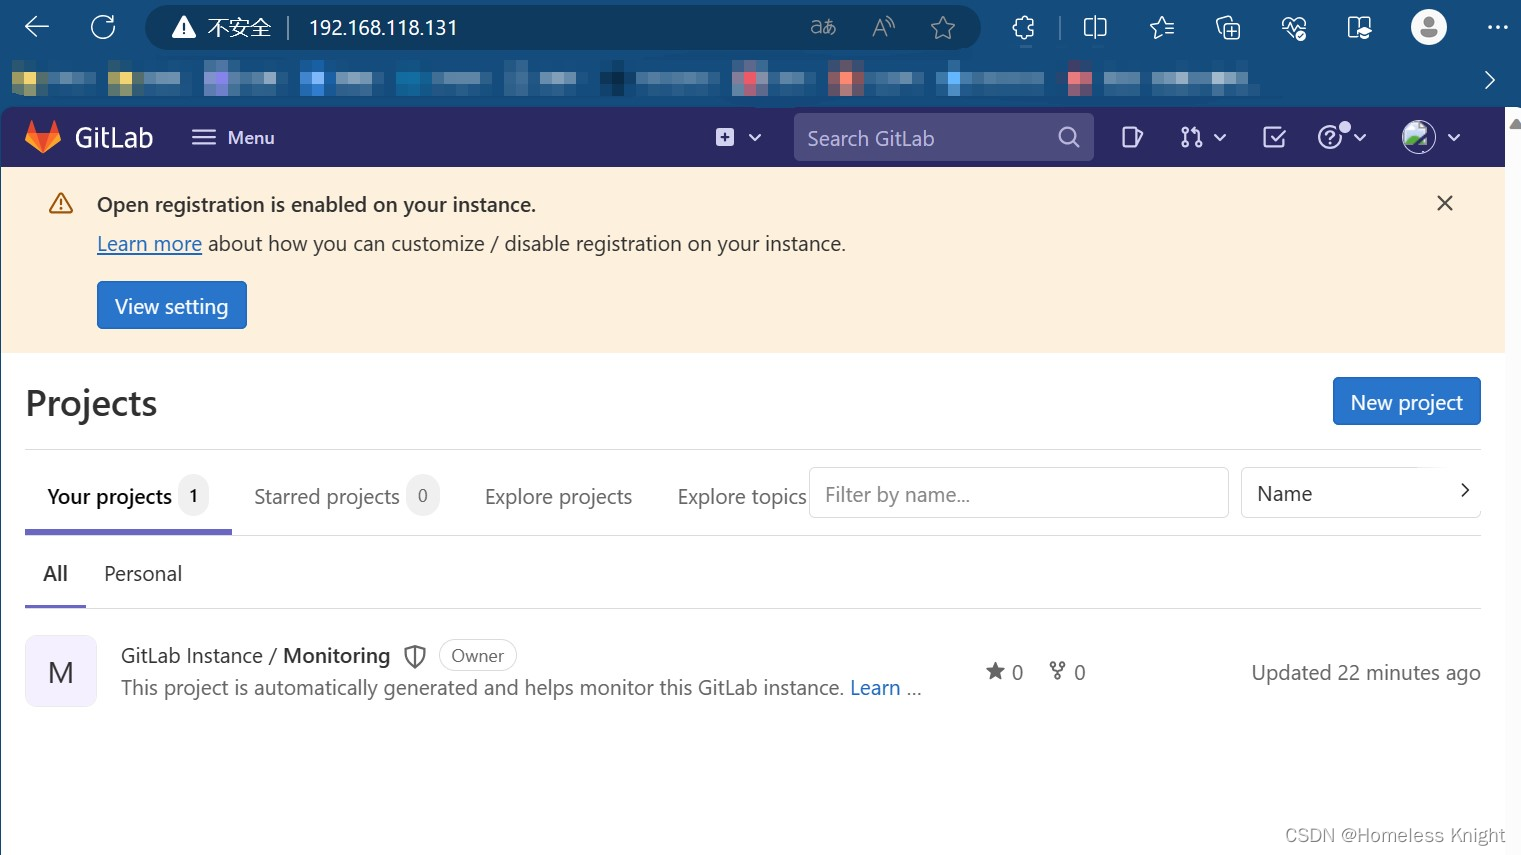Open the favorites list icon

click(1162, 27)
